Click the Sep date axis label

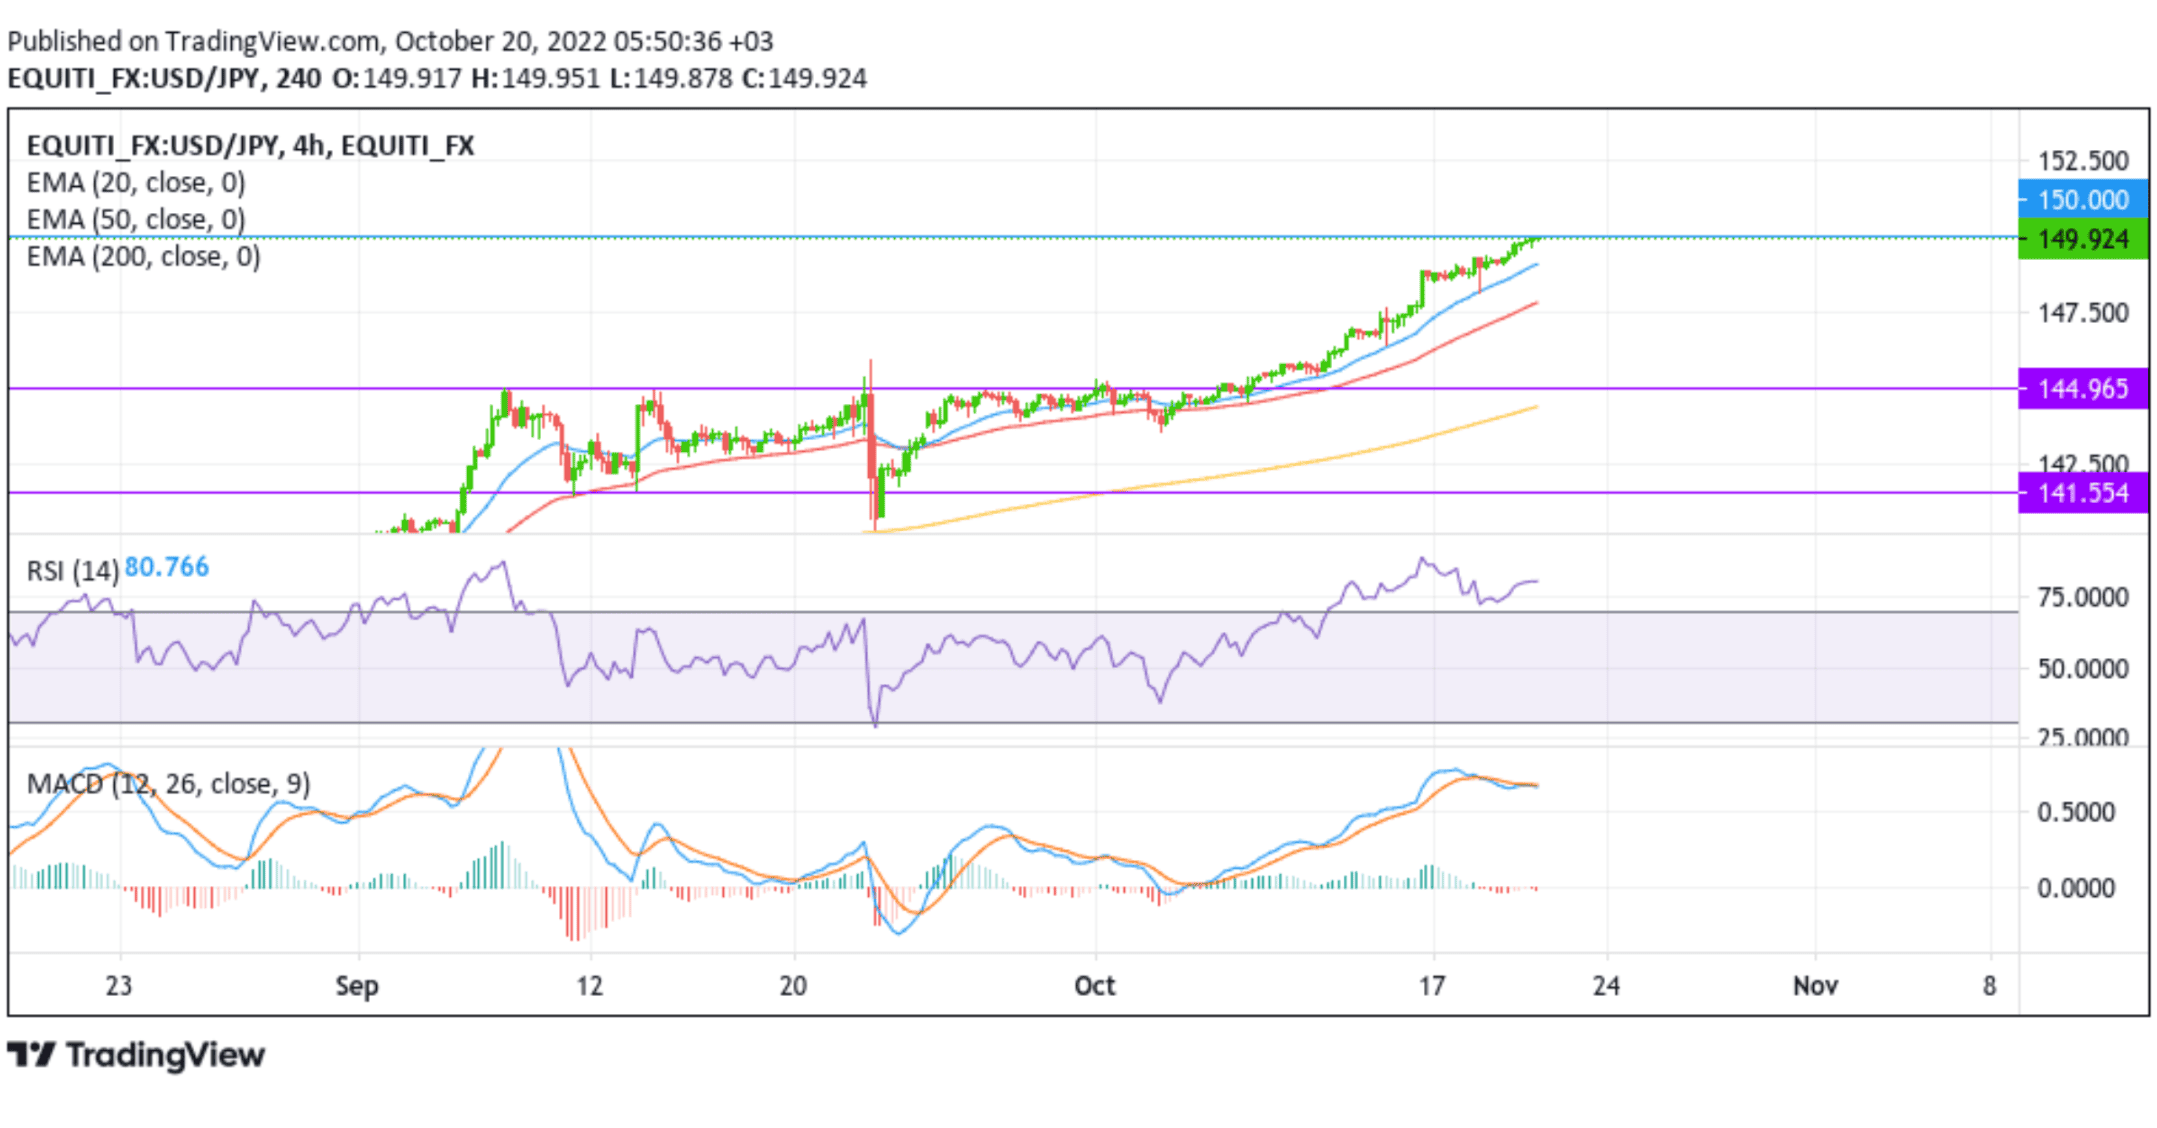pyautogui.click(x=357, y=986)
